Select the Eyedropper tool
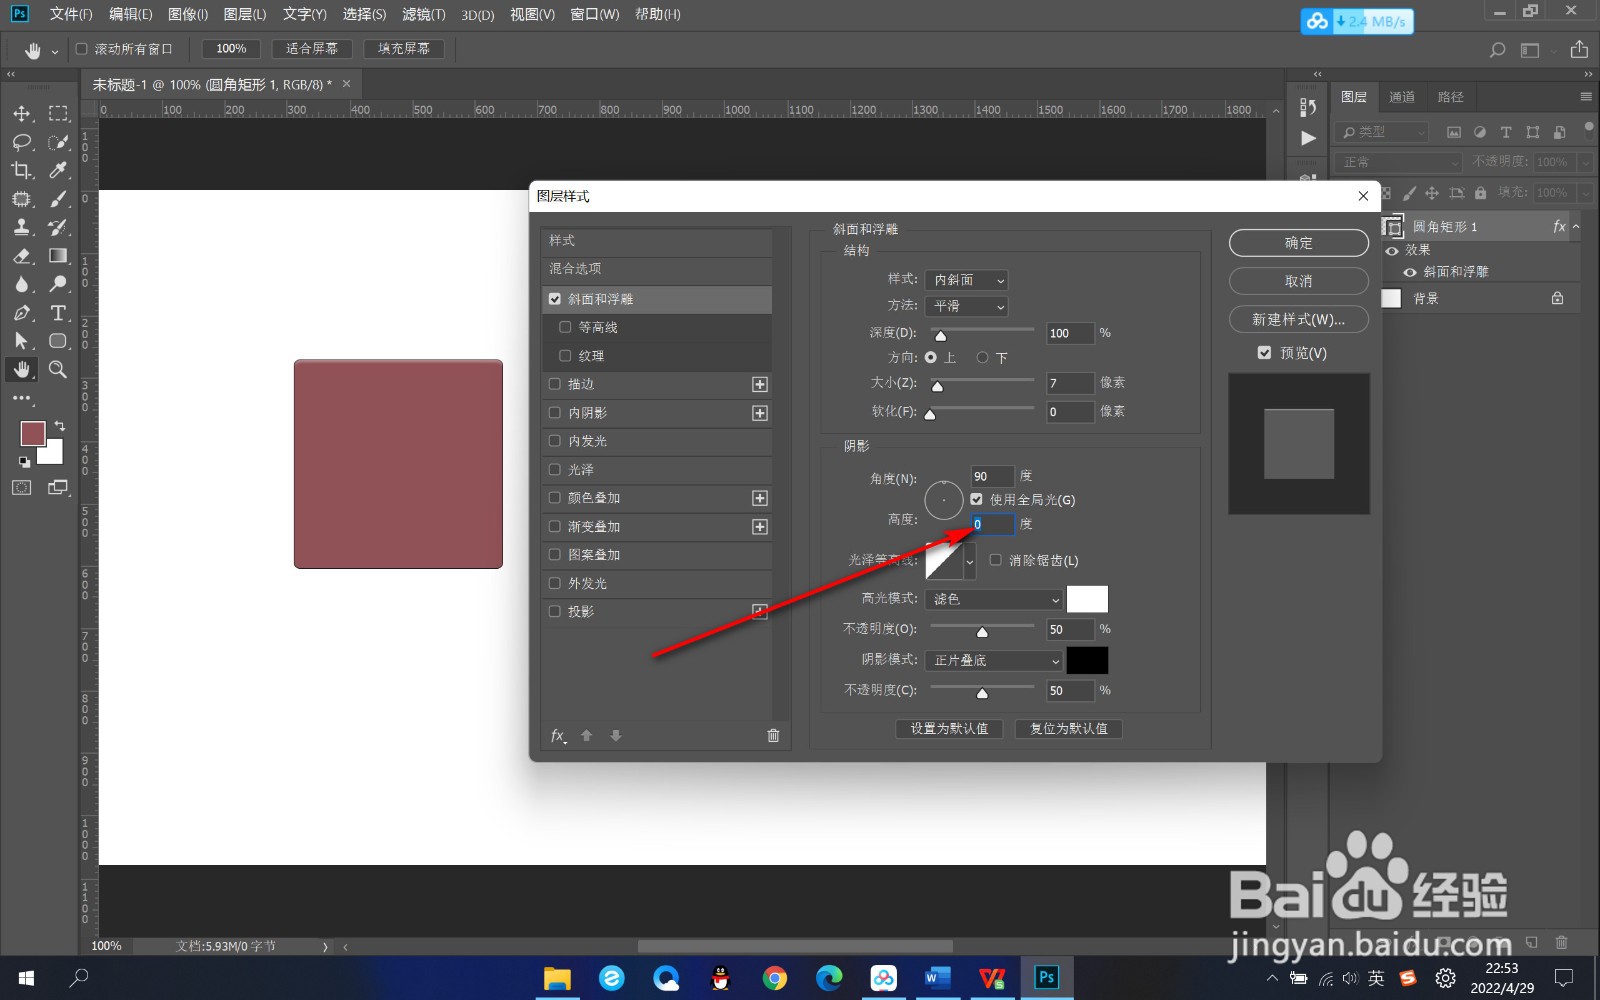 click(58, 171)
